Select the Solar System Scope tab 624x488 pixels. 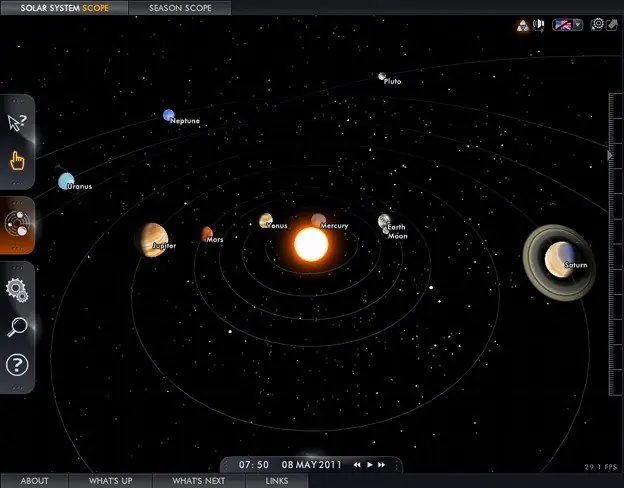click(64, 8)
